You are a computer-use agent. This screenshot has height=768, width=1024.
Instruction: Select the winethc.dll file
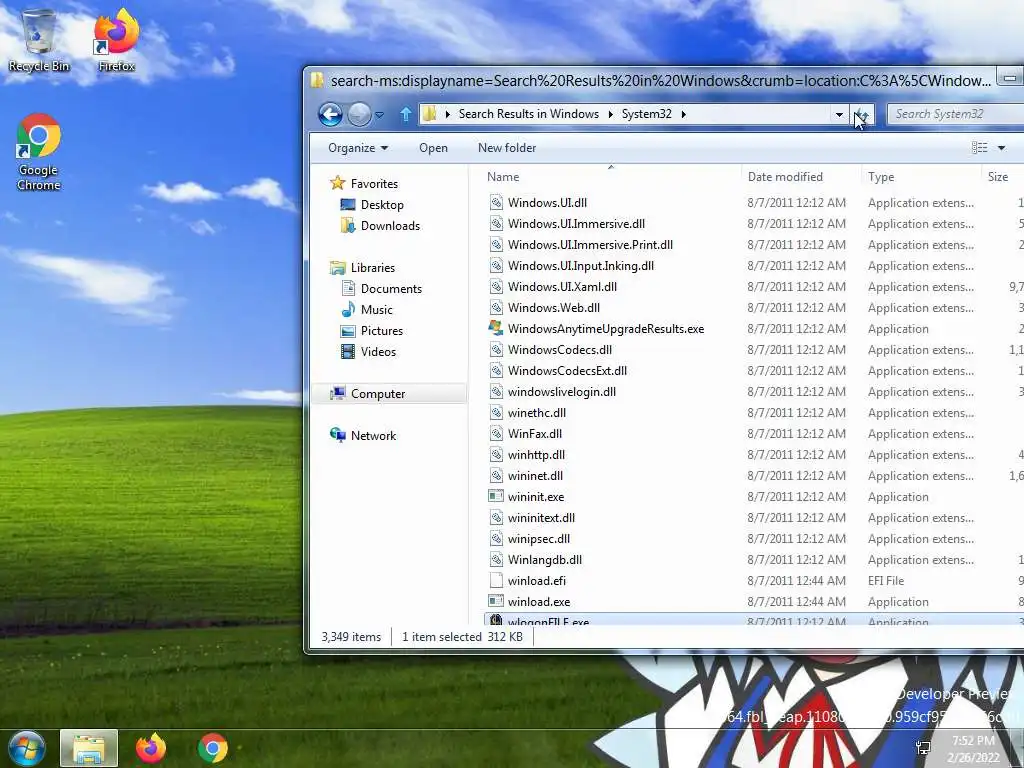537,413
